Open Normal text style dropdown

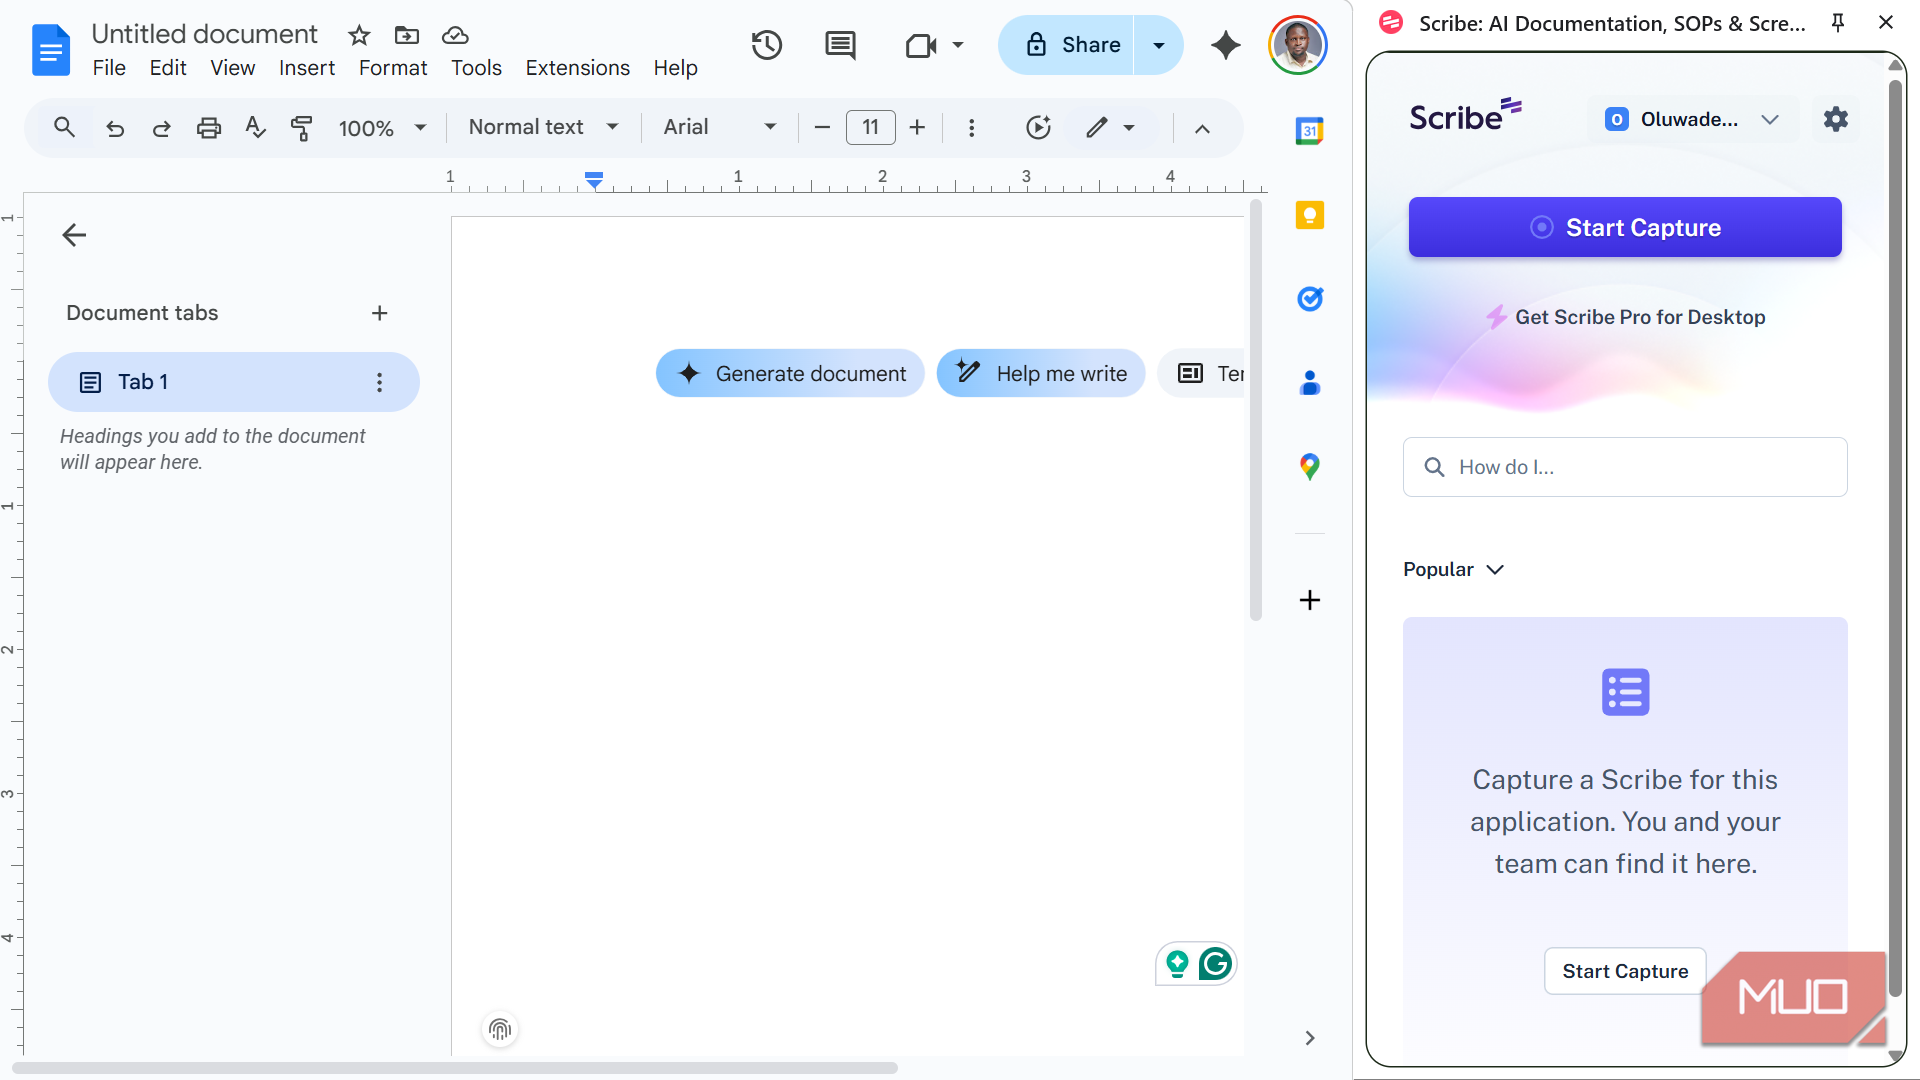pyautogui.click(x=544, y=127)
